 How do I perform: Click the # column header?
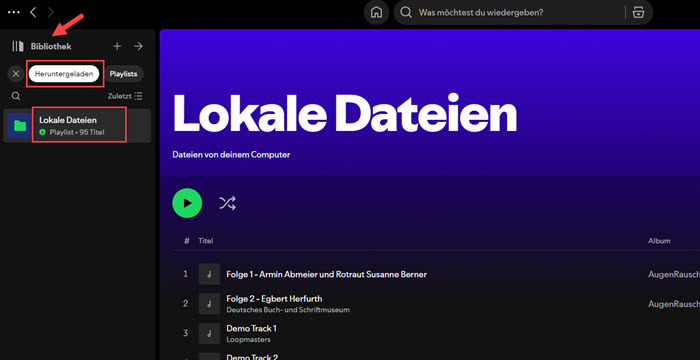[x=187, y=241]
